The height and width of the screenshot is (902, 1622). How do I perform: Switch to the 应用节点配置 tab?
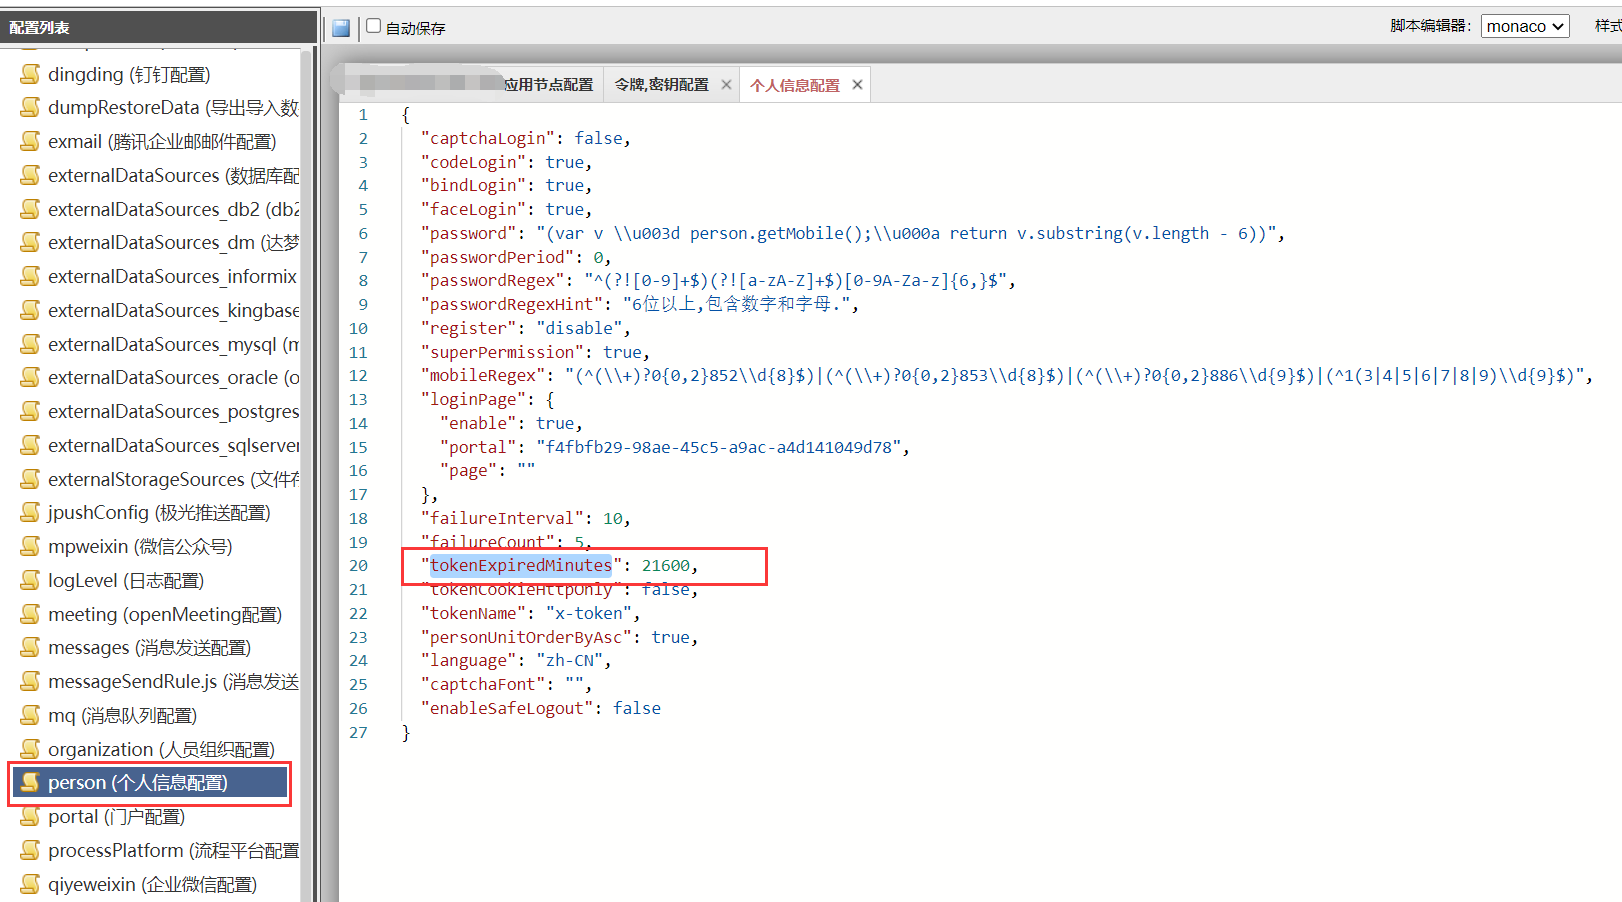point(548,85)
